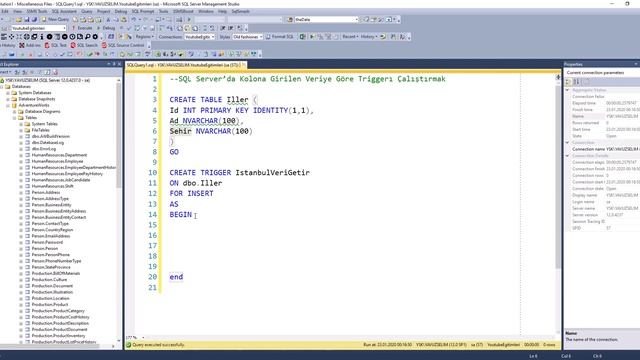Open the Project menu
The height and width of the screenshot is (360, 640).
pos(103,11)
